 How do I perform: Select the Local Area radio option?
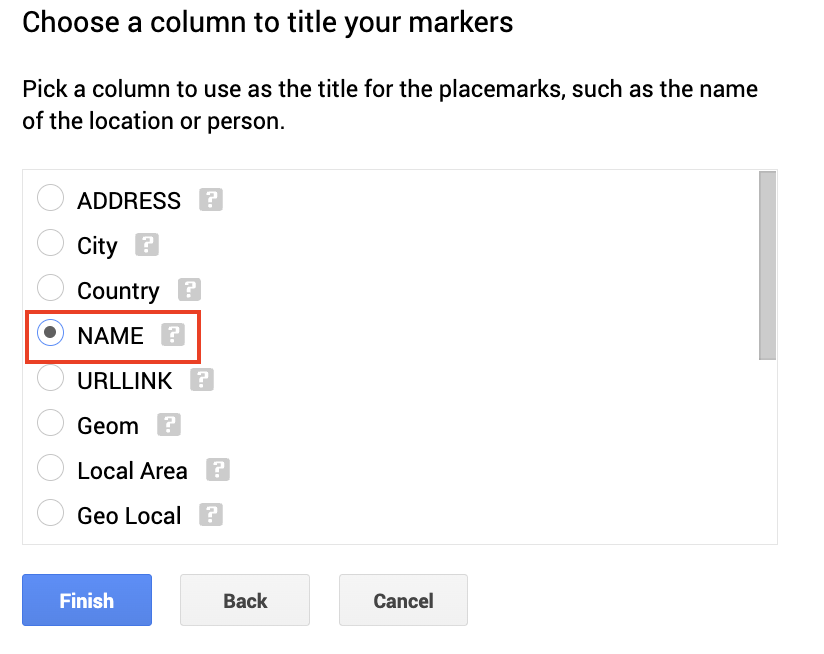pyautogui.click(x=50, y=468)
